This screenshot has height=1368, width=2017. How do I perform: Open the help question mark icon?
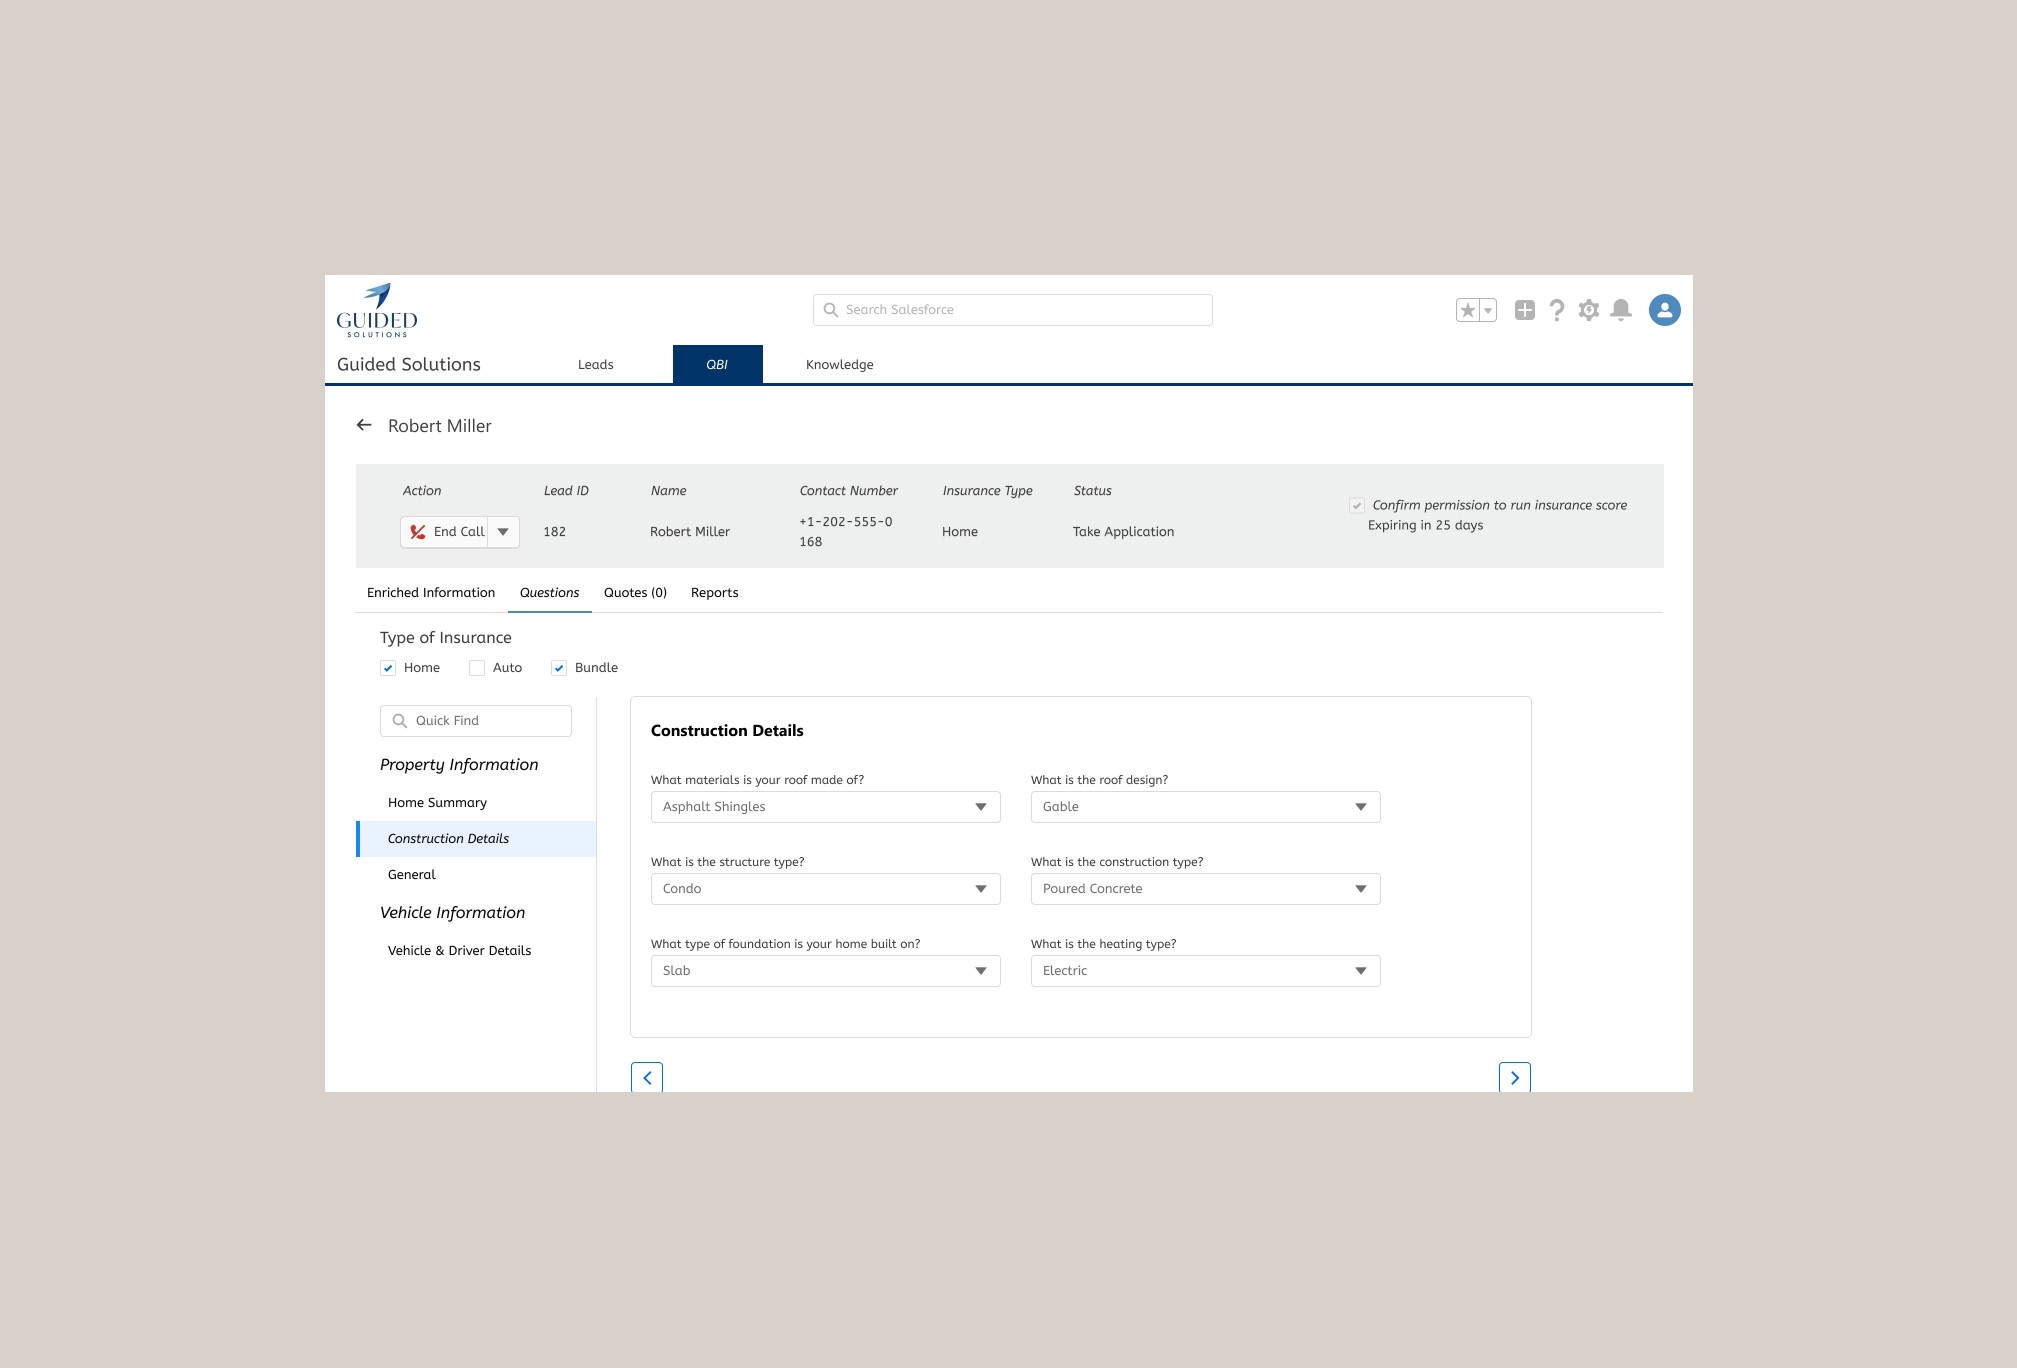(x=1556, y=310)
